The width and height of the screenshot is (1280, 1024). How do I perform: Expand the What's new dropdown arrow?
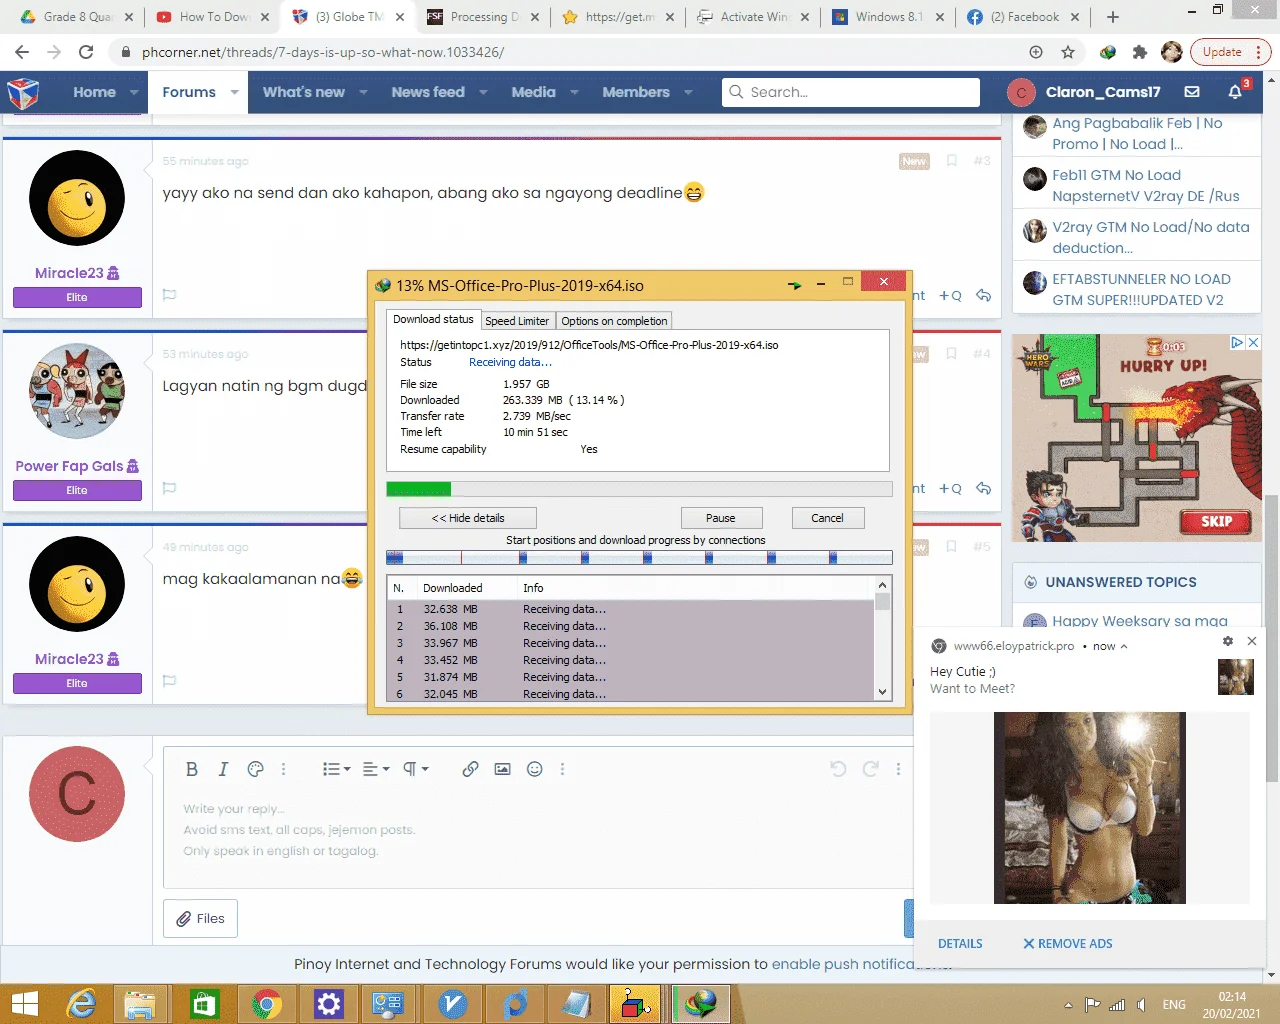click(x=363, y=92)
